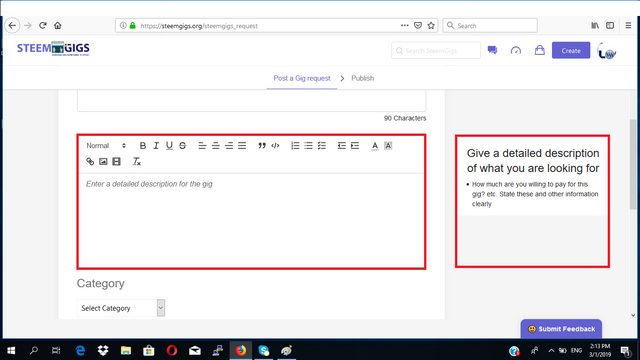Click the Create button
This screenshot has width=640, height=360.
[x=571, y=51]
